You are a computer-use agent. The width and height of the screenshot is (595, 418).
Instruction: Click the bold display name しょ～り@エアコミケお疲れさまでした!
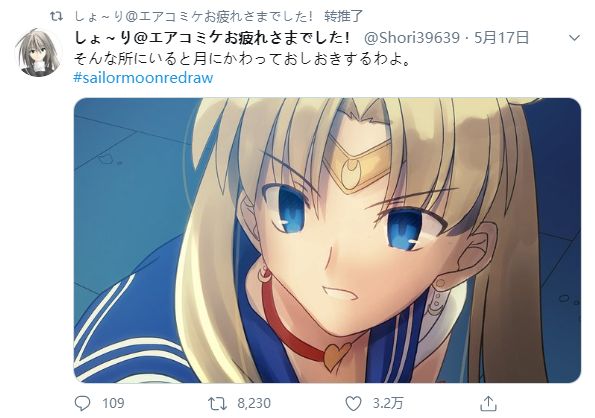[212, 38]
